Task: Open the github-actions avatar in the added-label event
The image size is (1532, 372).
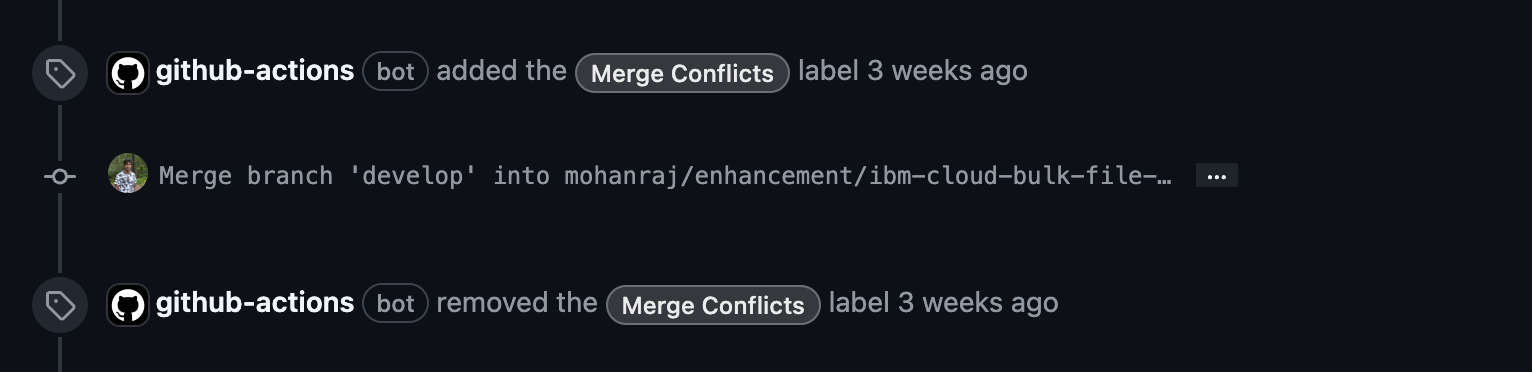Action: (x=128, y=73)
